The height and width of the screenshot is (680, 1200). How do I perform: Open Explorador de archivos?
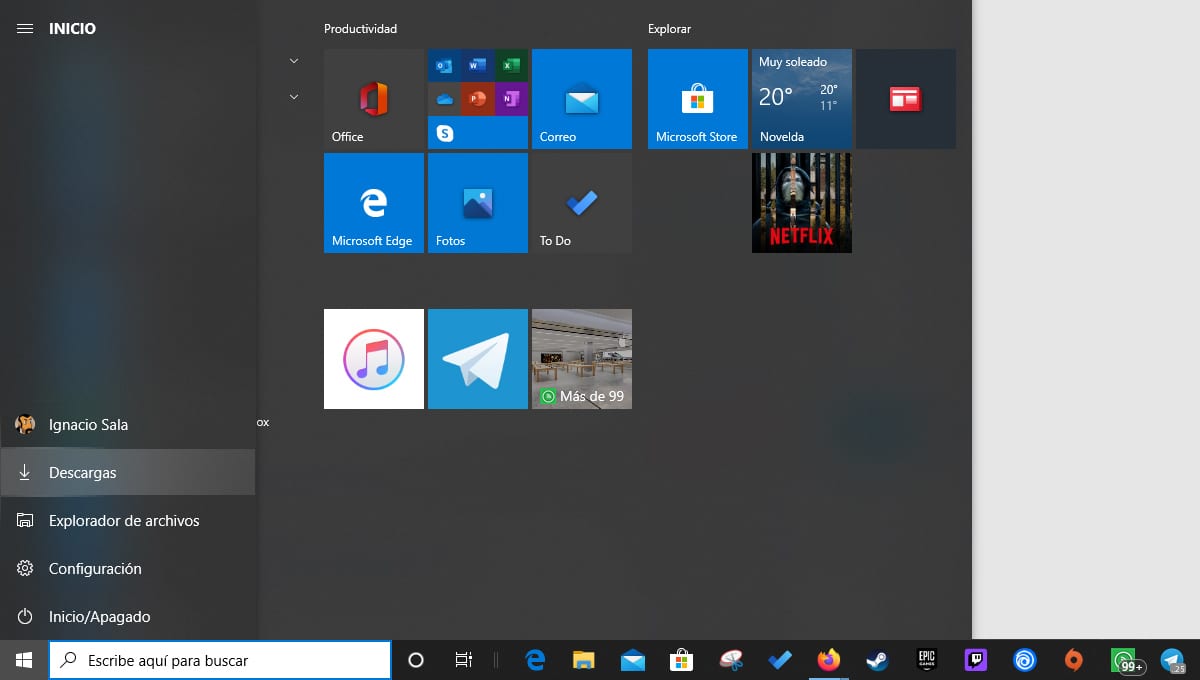(x=128, y=521)
